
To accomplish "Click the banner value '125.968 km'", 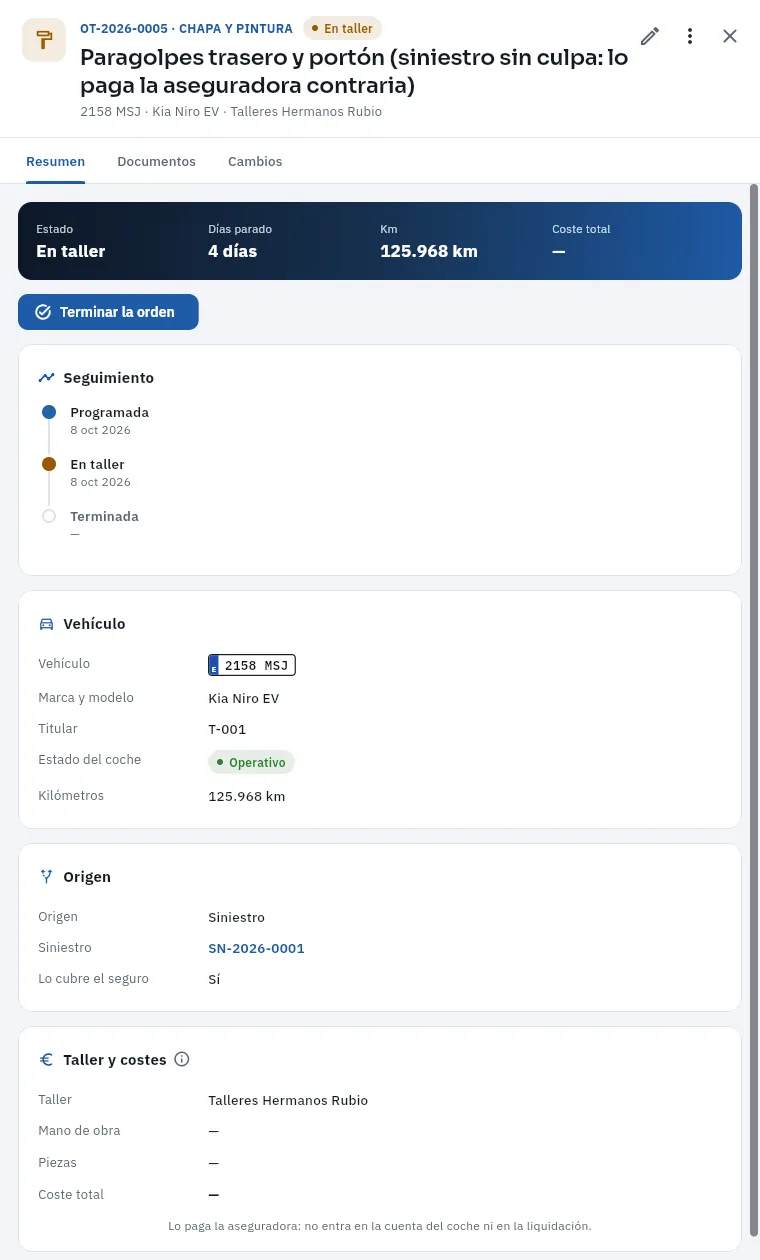I will pos(429,251).
